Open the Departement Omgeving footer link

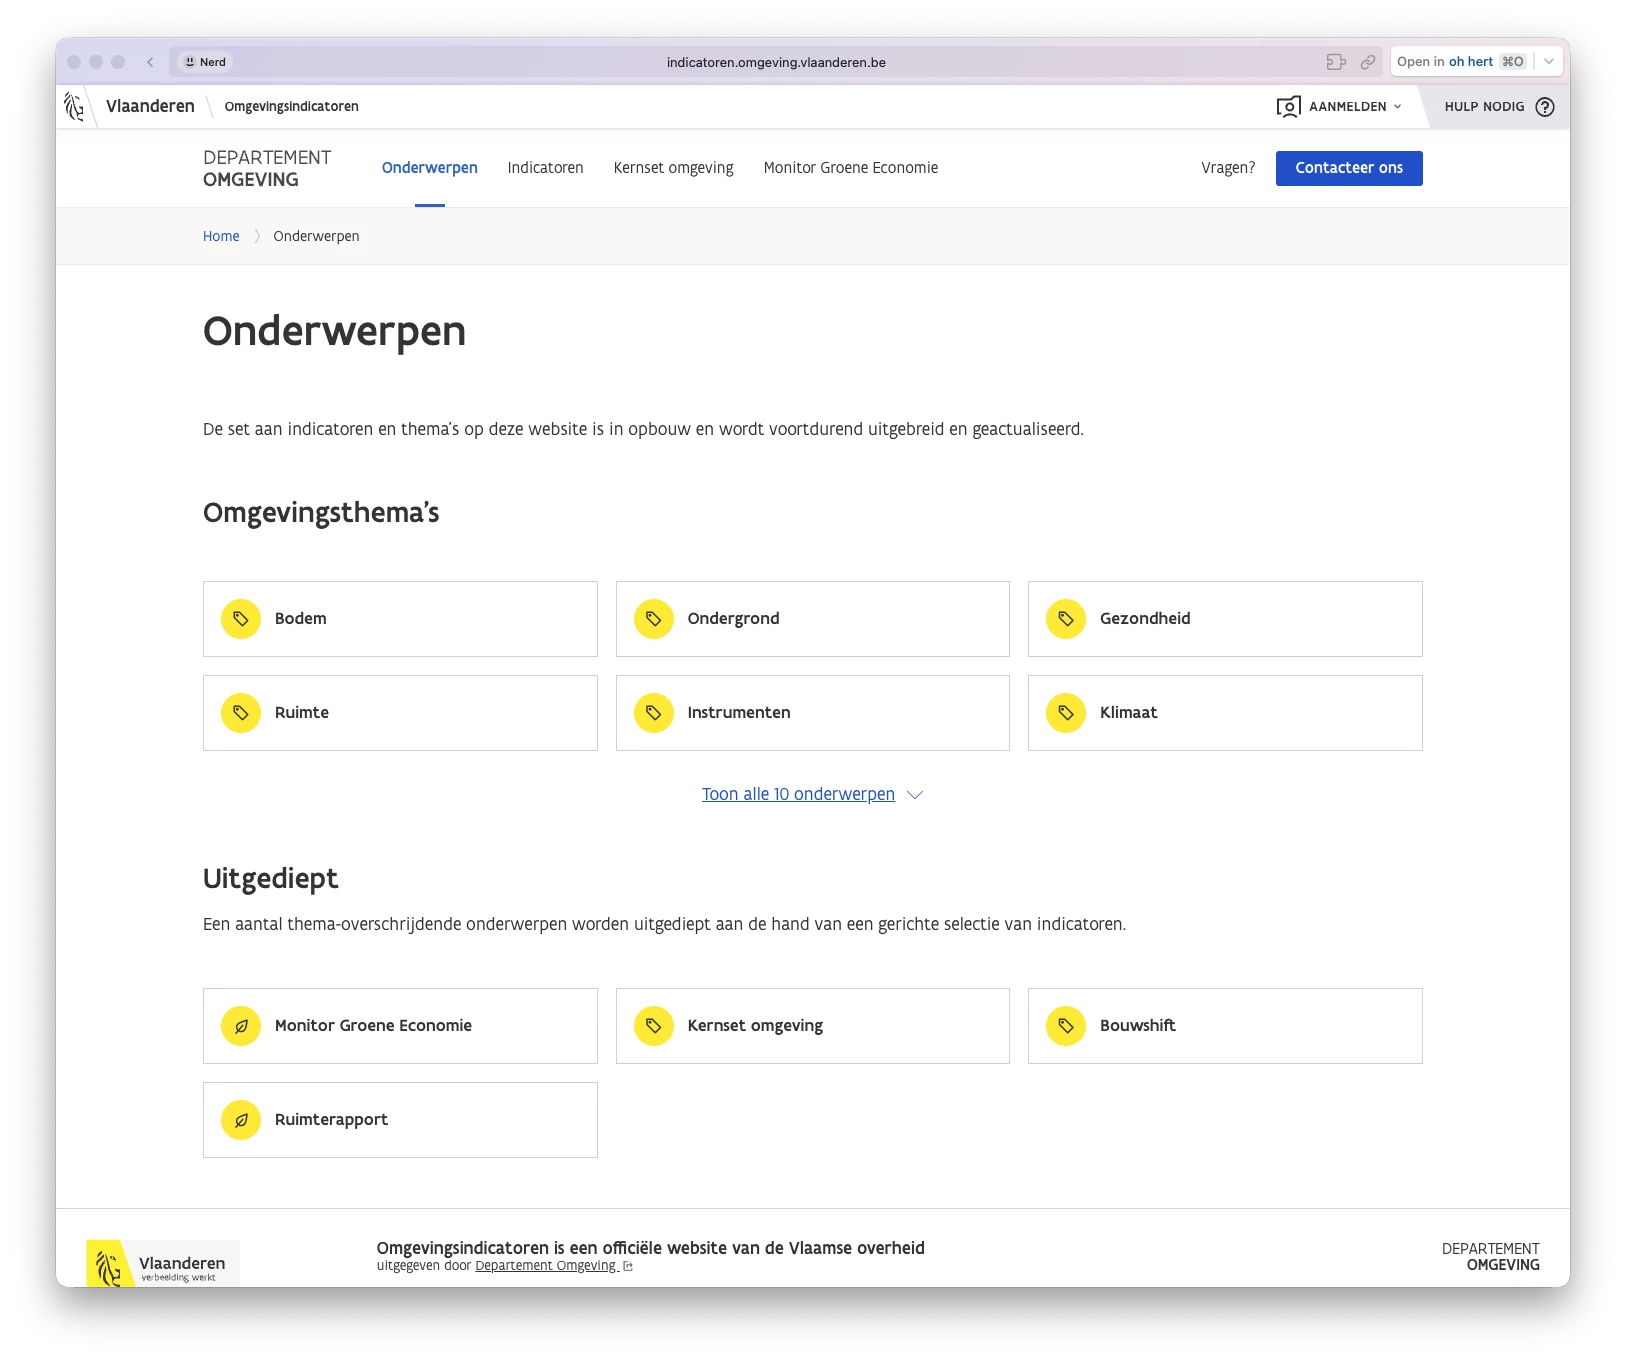[546, 1266]
